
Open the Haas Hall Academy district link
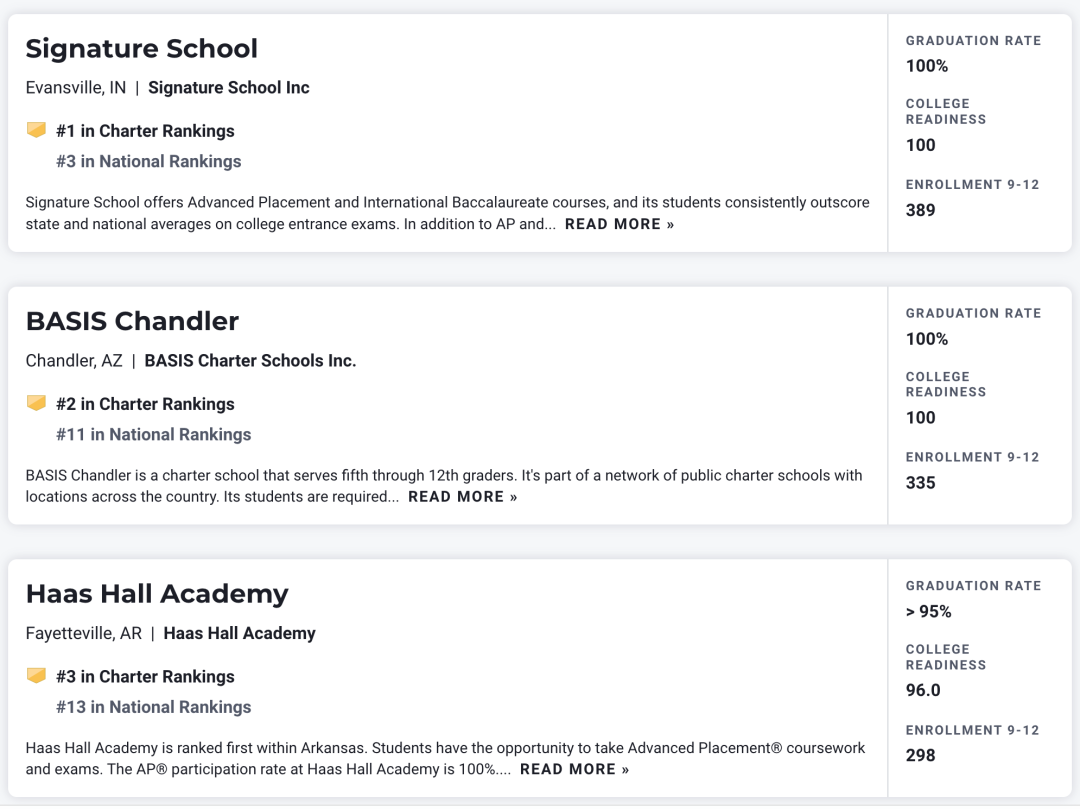click(x=239, y=633)
